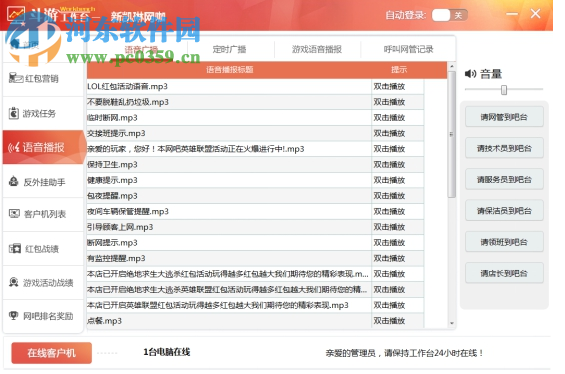Click the 在线客户机 button
Screen dimensions: 565x374
[52, 353]
